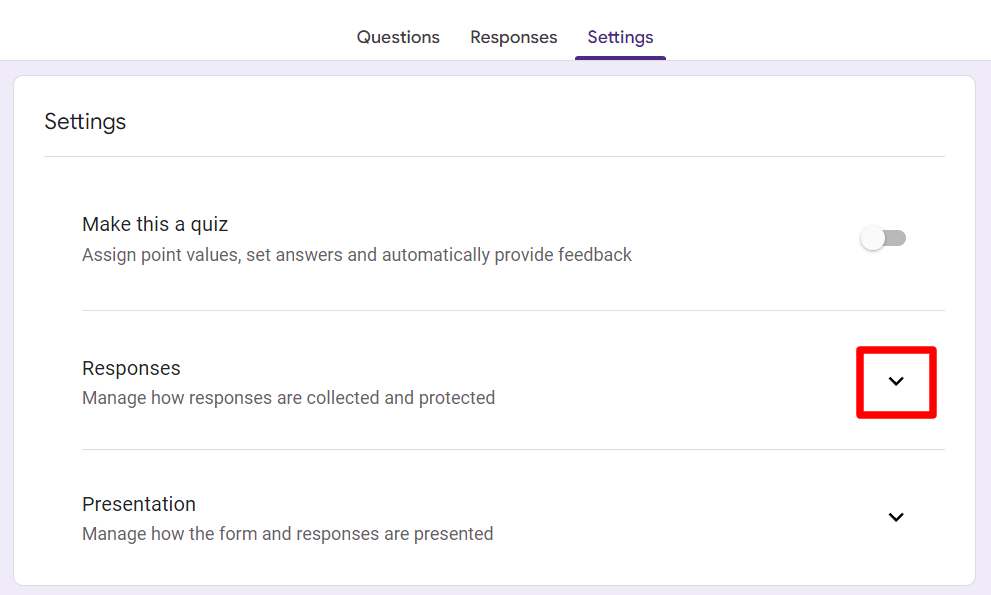Open the Responses section via its title
This screenshot has height=595, width=991.
pos(131,368)
